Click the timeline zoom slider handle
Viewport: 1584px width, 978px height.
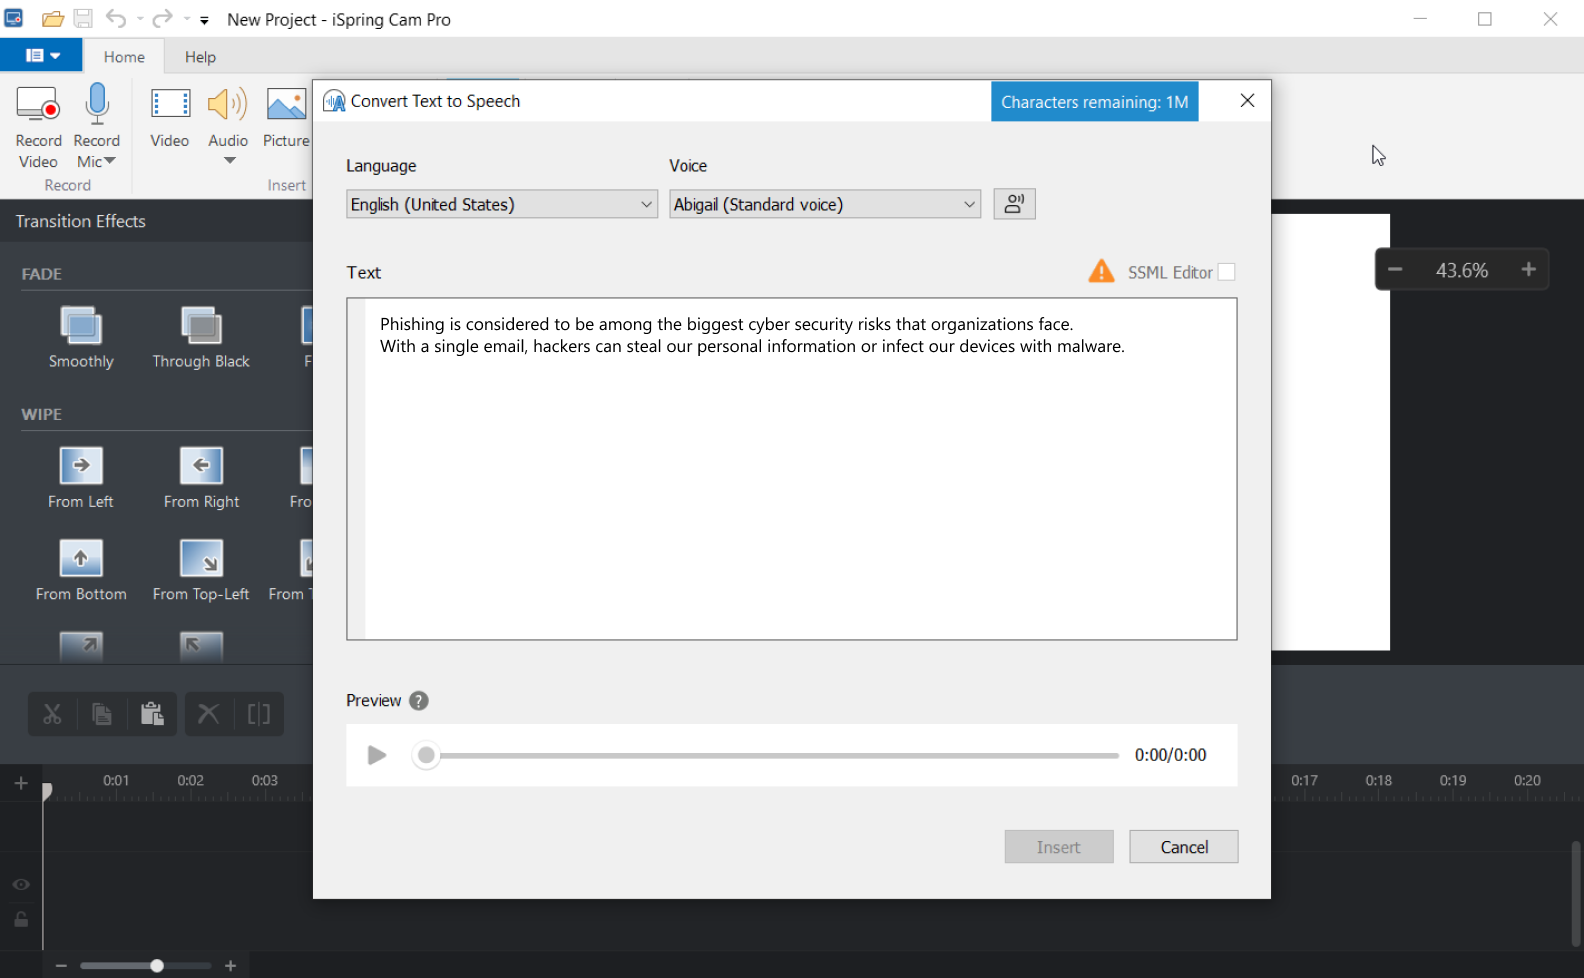(x=157, y=966)
